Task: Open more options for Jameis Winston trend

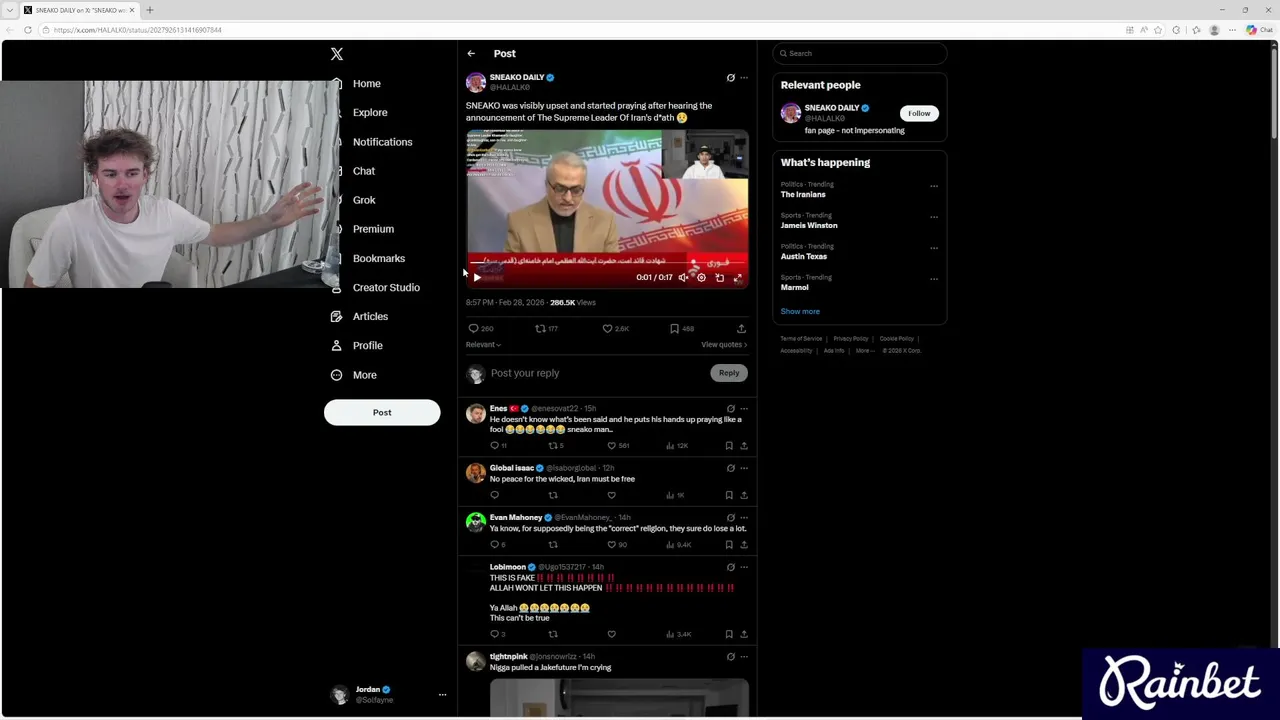Action: point(934,217)
